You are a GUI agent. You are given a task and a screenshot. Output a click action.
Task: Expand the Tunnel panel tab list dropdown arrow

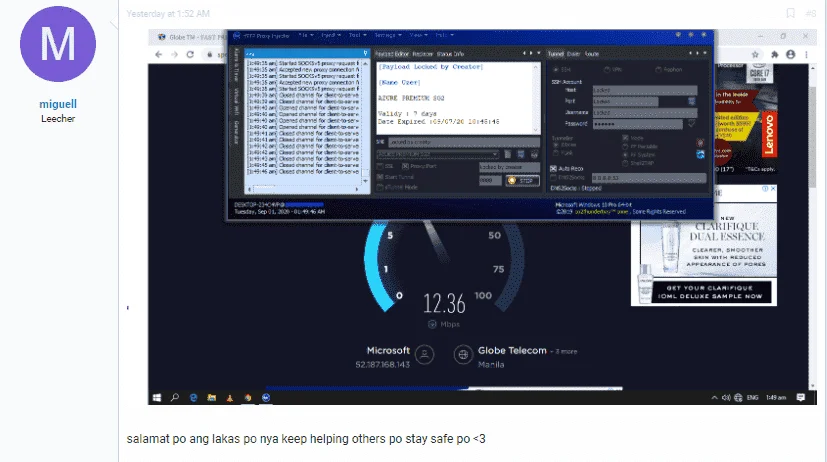[705, 53]
